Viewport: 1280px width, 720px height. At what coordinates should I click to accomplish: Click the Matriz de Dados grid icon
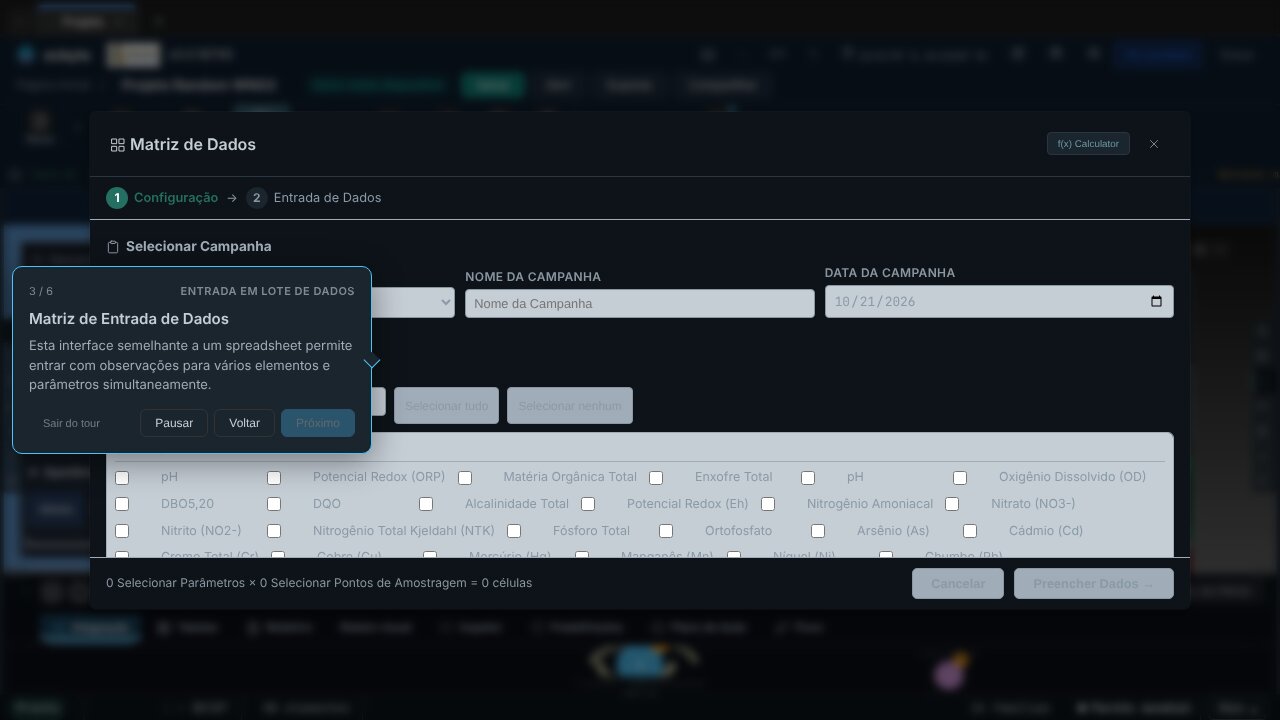click(x=117, y=145)
